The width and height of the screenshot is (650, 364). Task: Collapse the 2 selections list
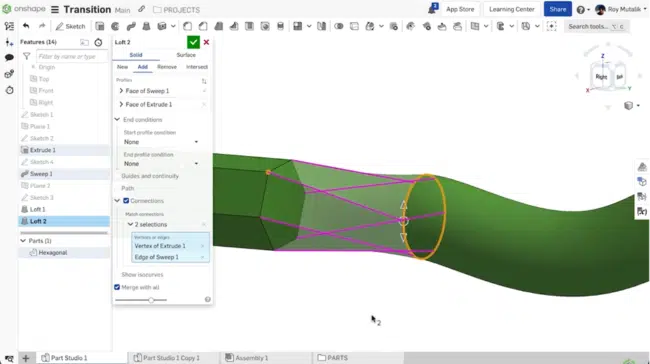pyautogui.click(x=130, y=224)
